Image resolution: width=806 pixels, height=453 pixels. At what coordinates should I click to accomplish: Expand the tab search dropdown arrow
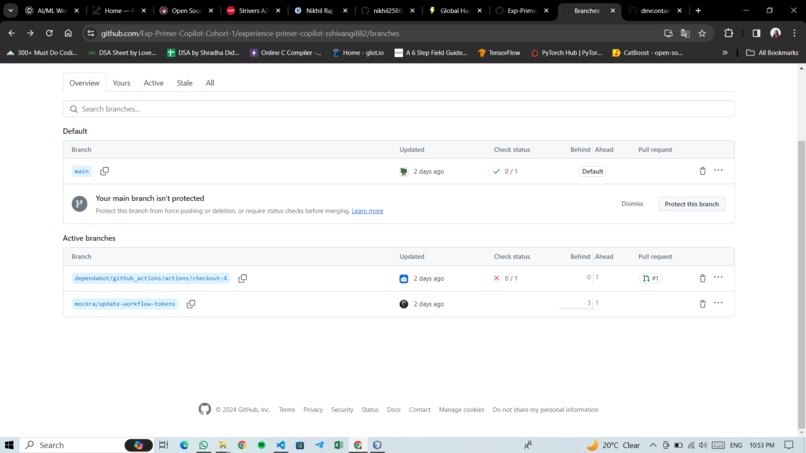tap(10, 10)
